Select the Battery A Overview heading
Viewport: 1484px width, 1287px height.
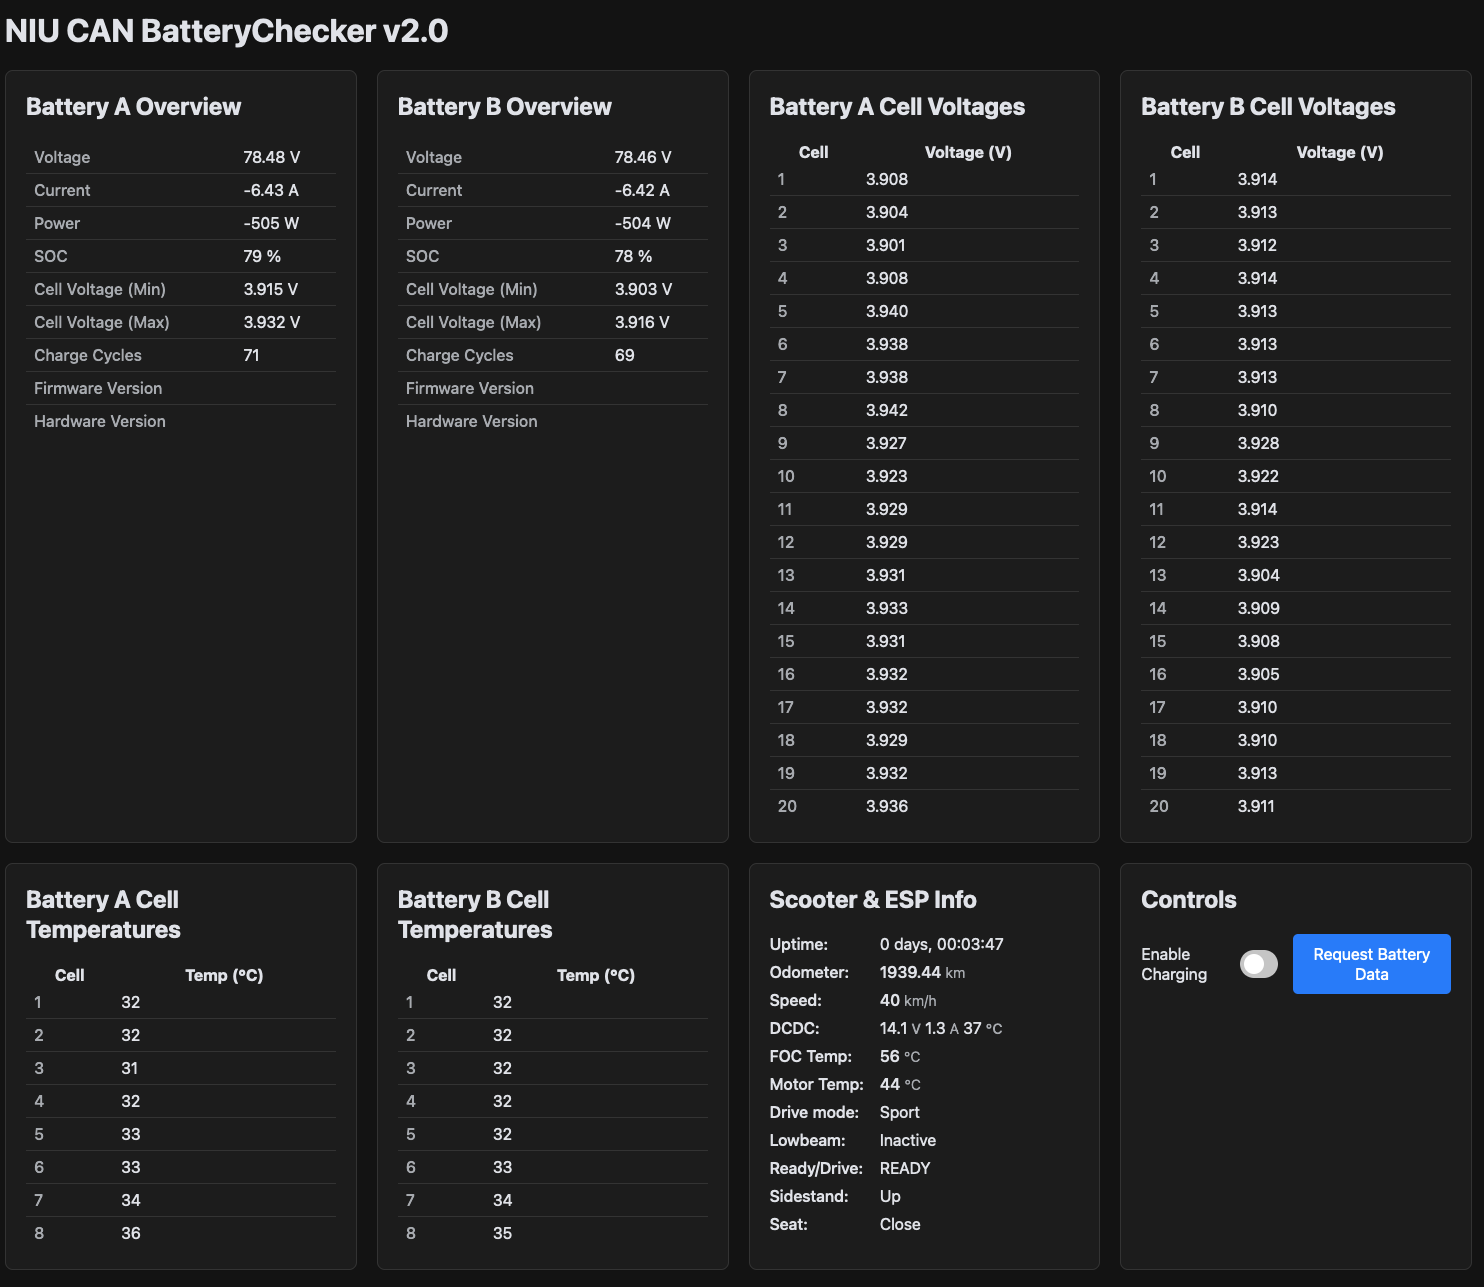pos(133,107)
